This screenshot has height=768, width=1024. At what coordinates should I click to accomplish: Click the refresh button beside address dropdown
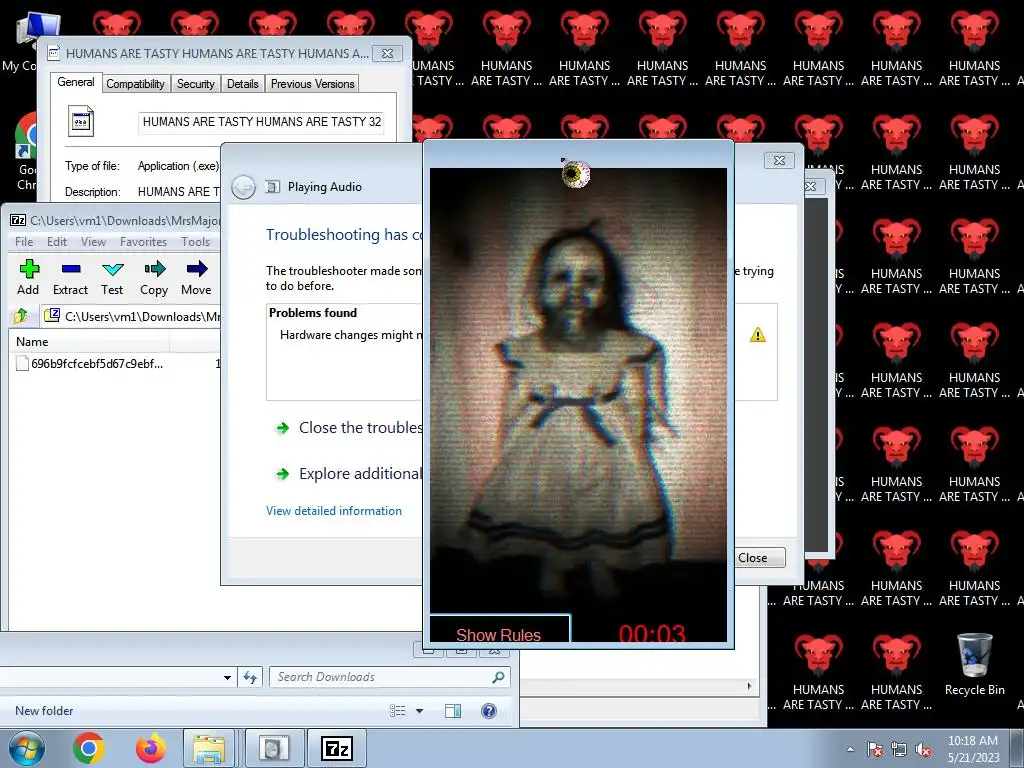[x=250, y=677]
